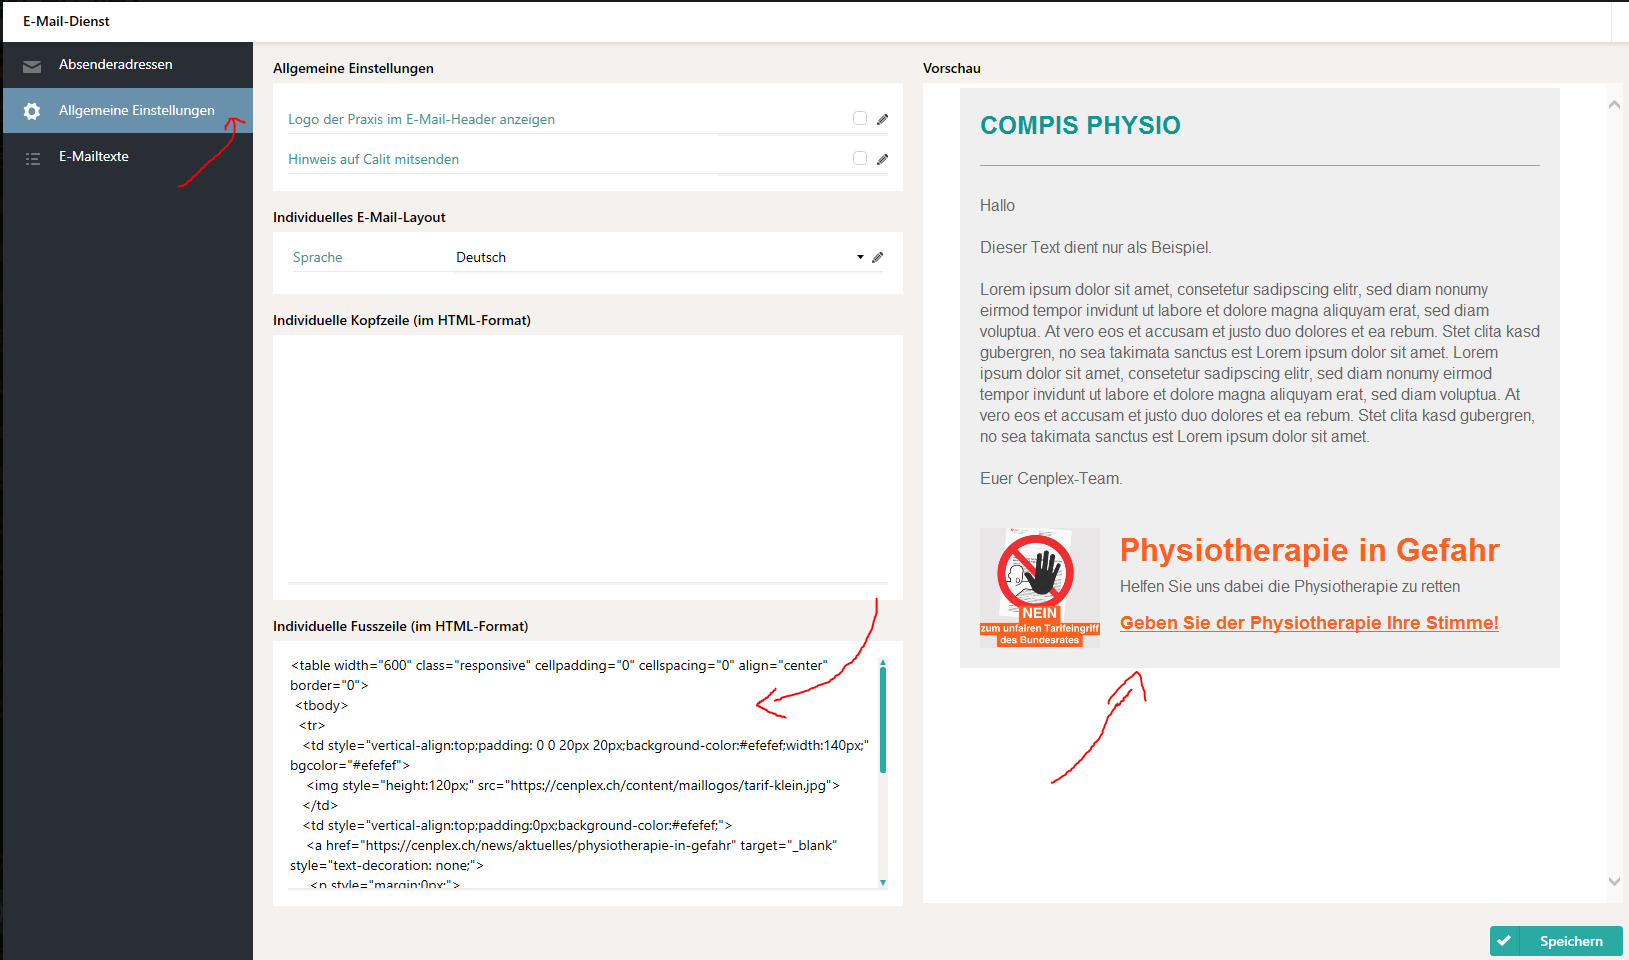Open link Geben Sie der Physiotherapie Ihre Stimme
Viewport: 1629px width, 960px height.
pyautogui.click(x=1308, y=623)
